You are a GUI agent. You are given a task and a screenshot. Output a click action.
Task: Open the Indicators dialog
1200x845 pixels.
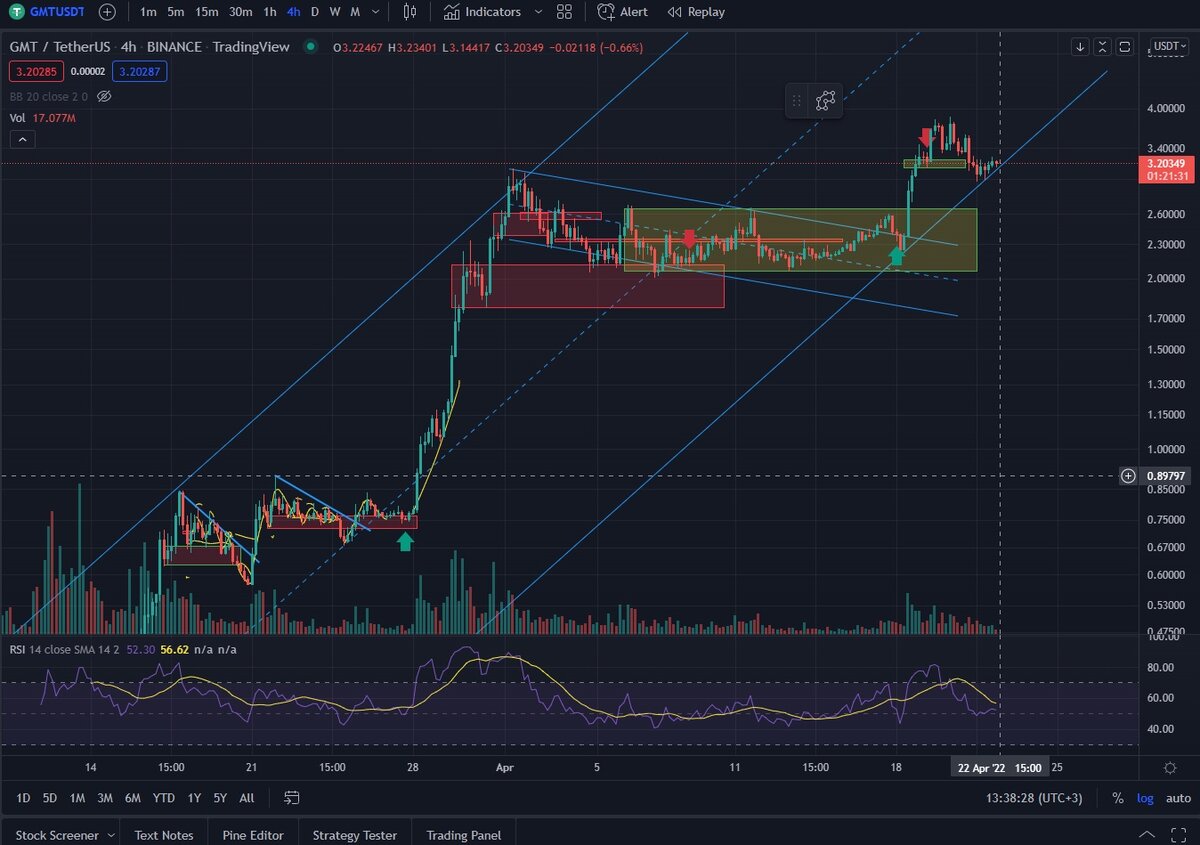point(482,12)
